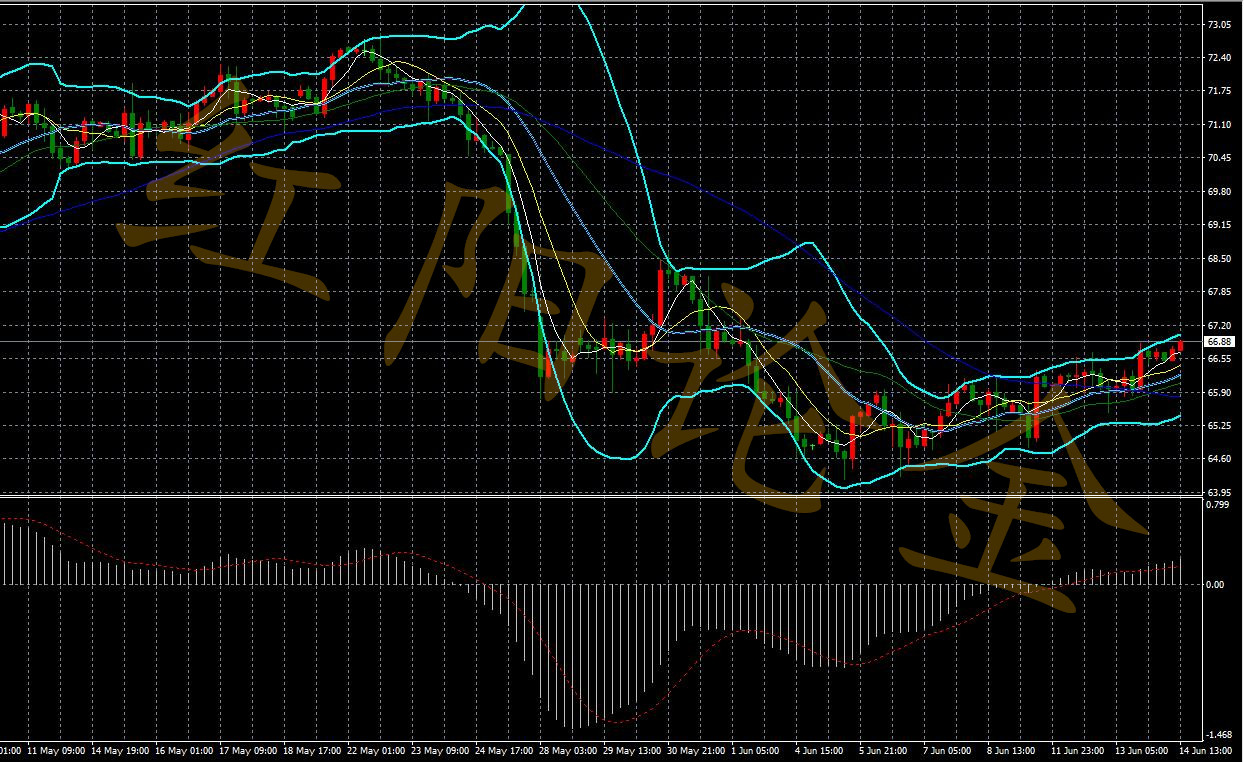The image size is (1244, 762).
Task: Click the 11 Jun 23:00 time label
Action: coord(1078,750)
